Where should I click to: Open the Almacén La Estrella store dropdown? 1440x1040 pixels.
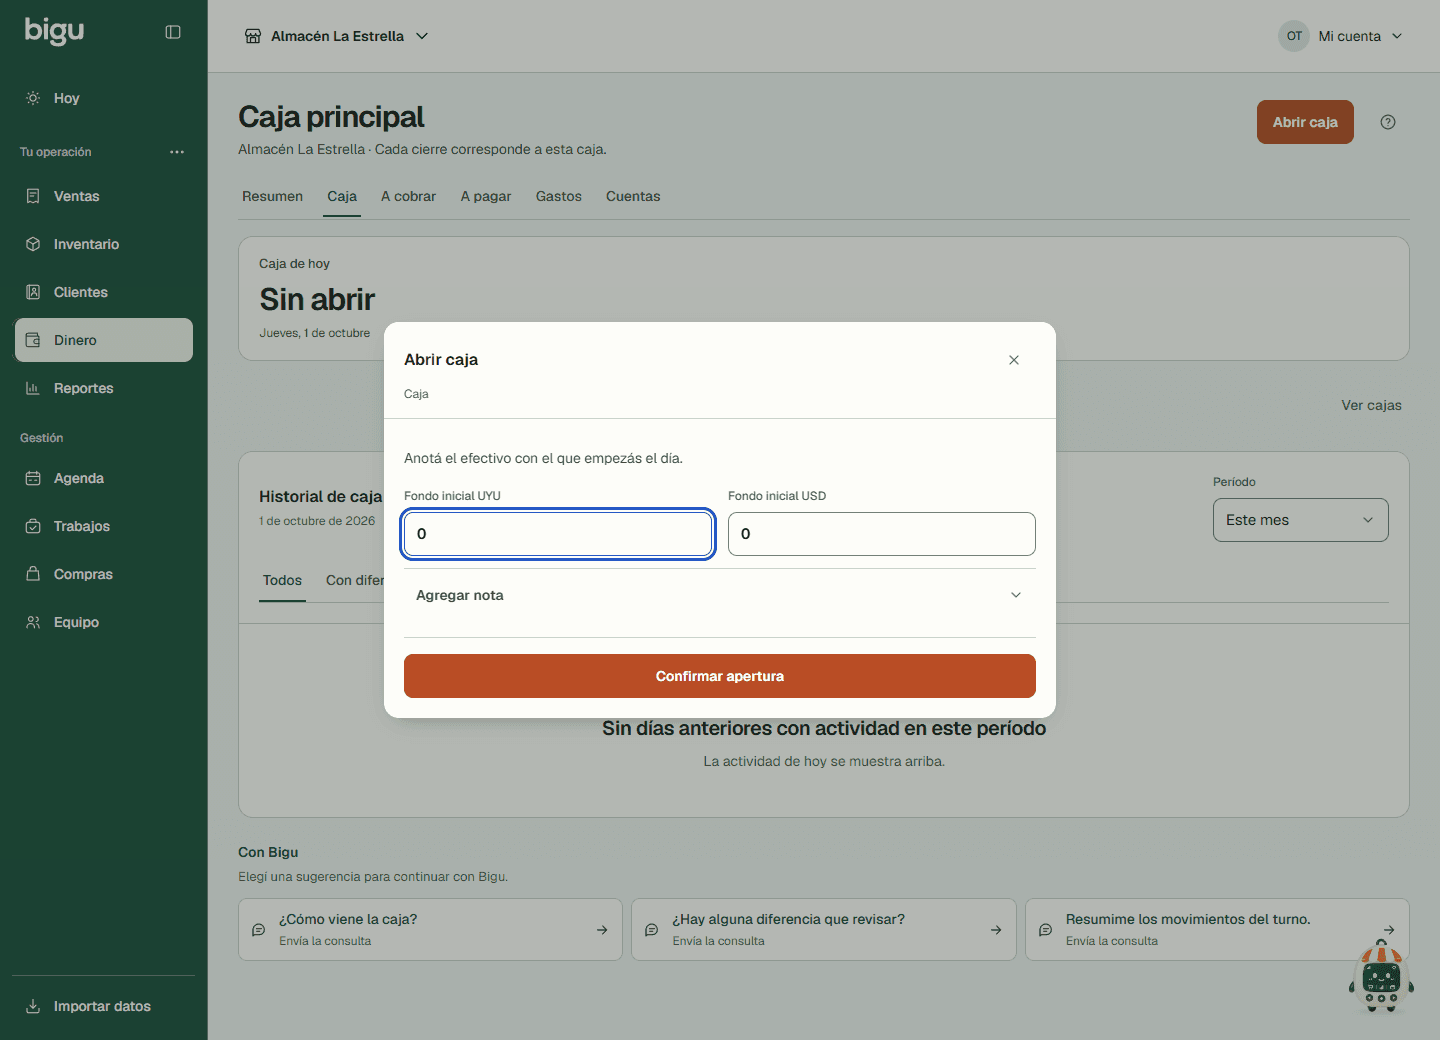coord(337,36)
